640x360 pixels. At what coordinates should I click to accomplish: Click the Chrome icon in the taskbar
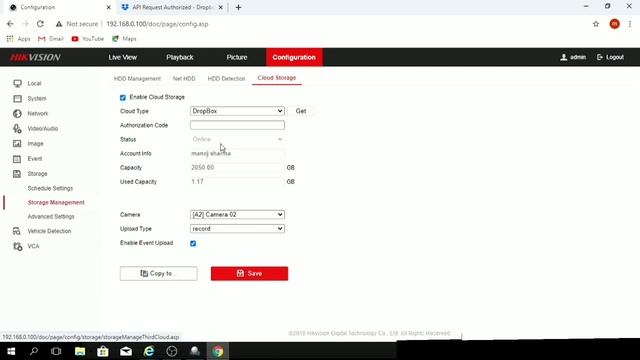pyautogui.click(x=218, y=351)
